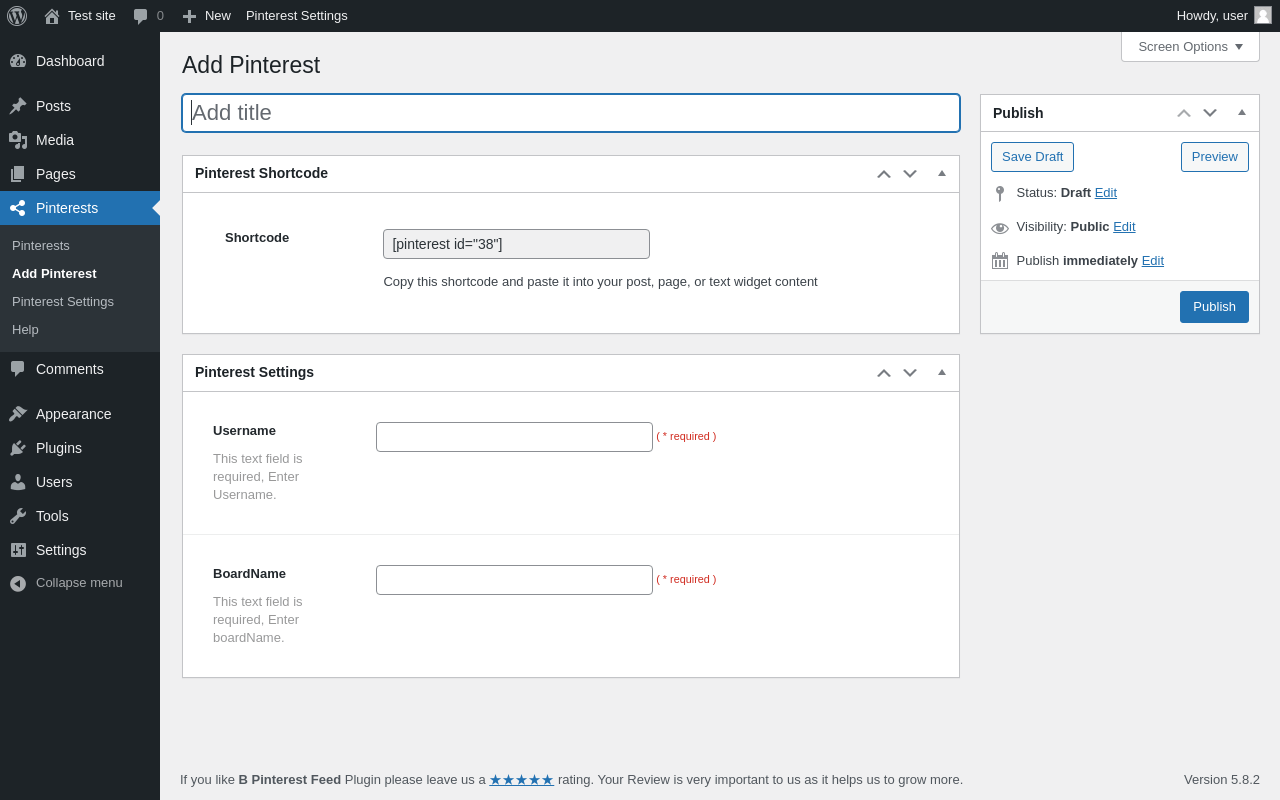This screenshot has width=1280, height=800.
Task: Click the plus New icon
Action: pyautogui.click(x=189, y=16)
